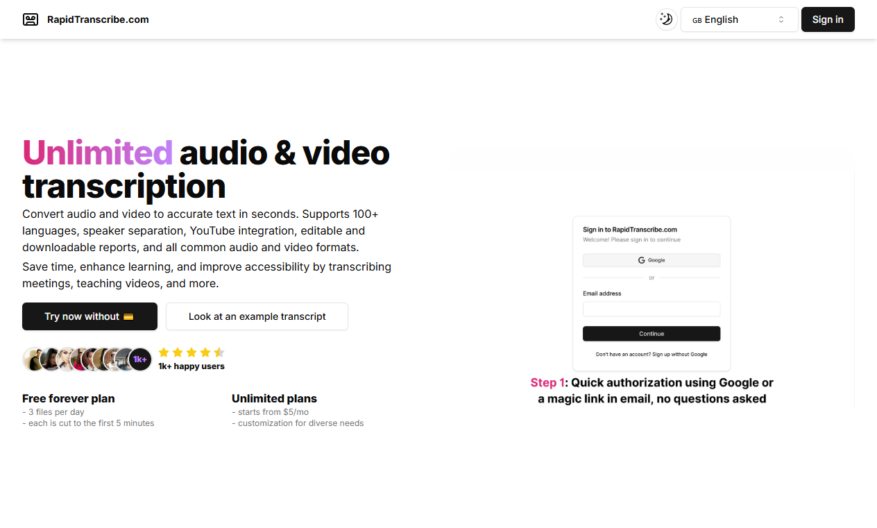Image resolution: width=877 pixels, height=528 pixels.
Task: Click the Try now without button
Action: point(89,317)
